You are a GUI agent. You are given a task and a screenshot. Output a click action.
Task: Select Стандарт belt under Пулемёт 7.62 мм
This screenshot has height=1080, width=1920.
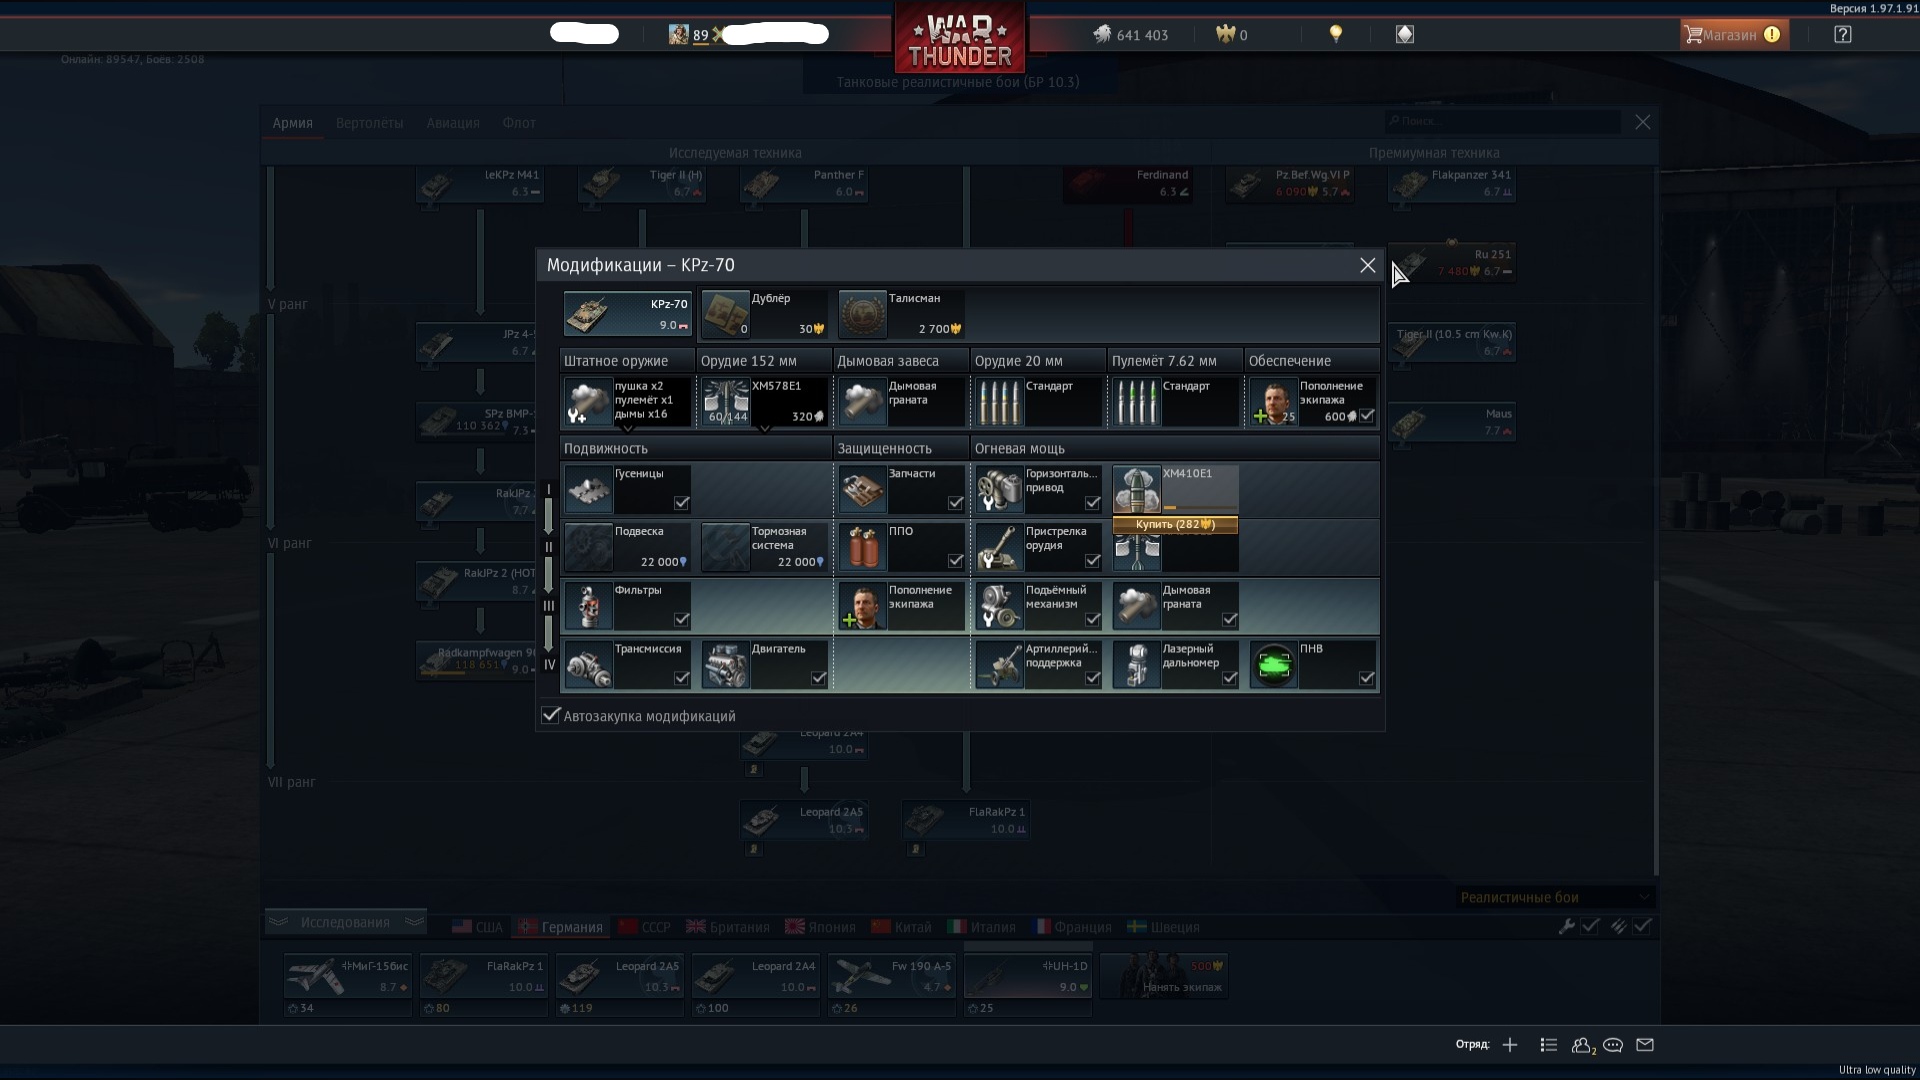1175,402
